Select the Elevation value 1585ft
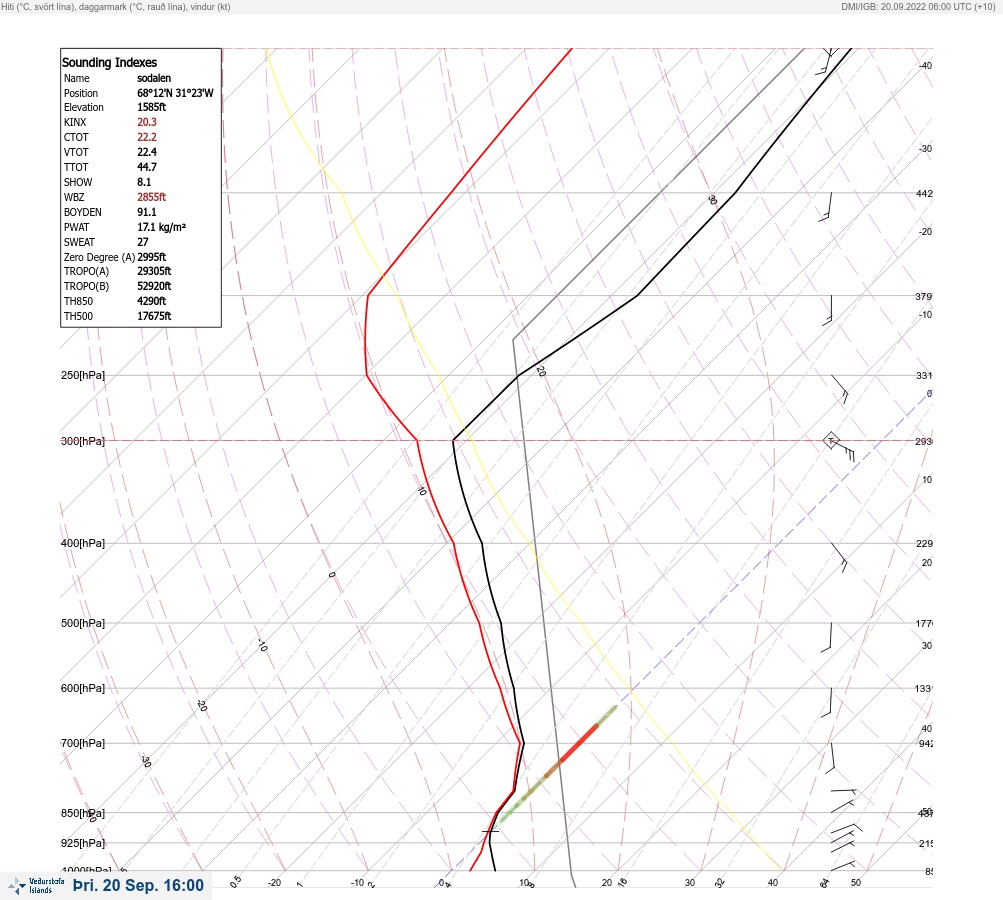Screen dimensions: 1003x900 point(152,107)
